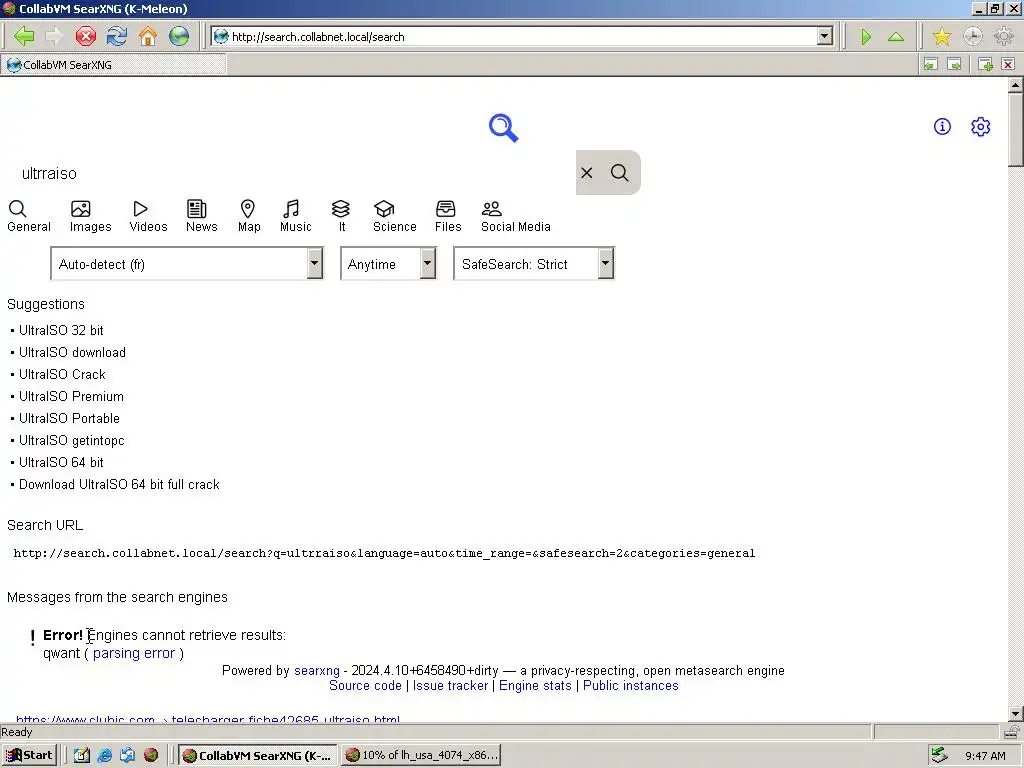
Task: Click suggestion UltraISO download
Action: pyautogui.click(x=72, y=353)
